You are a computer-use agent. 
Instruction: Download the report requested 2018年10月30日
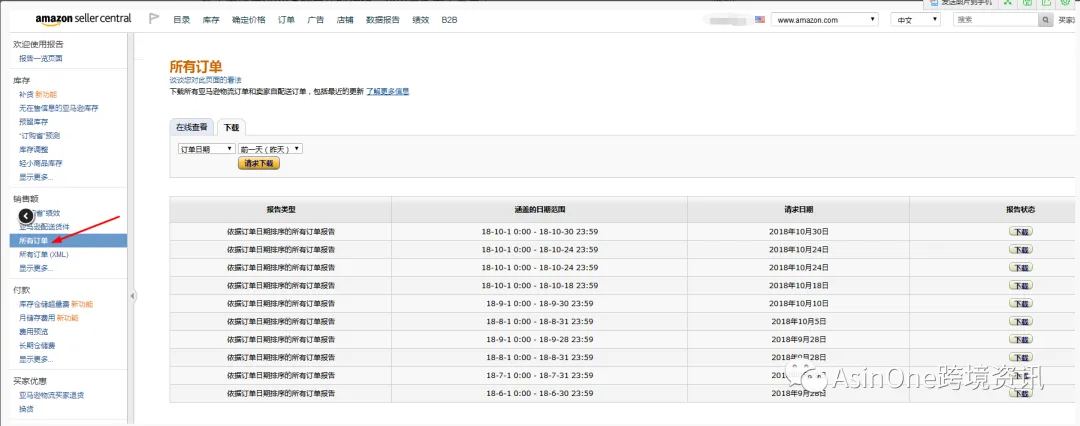[1020, 232]
